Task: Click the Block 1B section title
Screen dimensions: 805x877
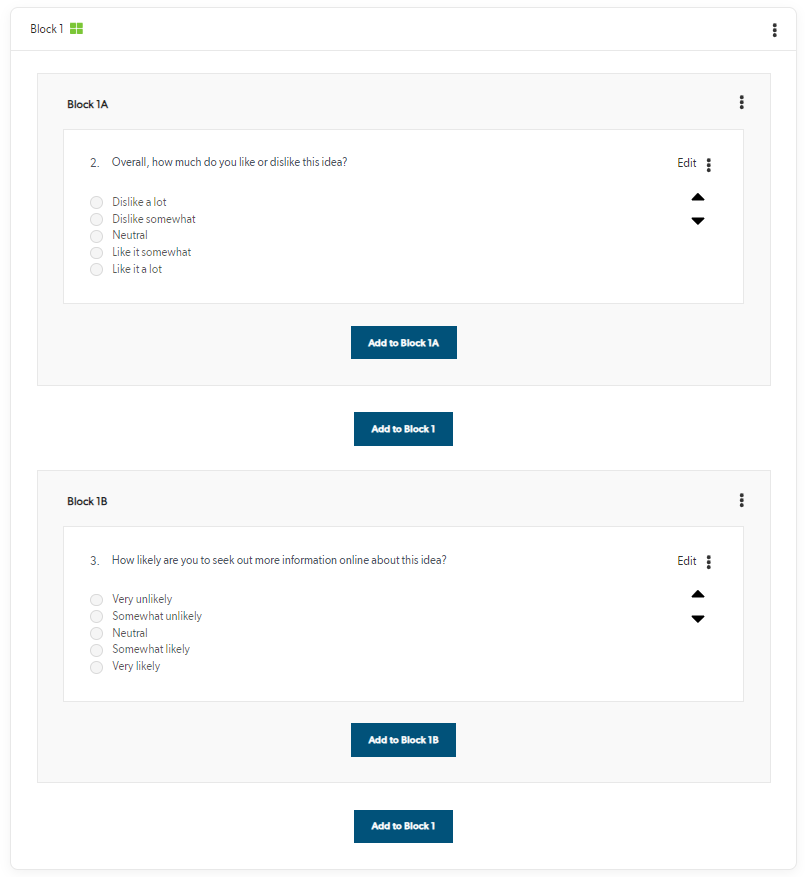Action: click(x=87, y=501)
